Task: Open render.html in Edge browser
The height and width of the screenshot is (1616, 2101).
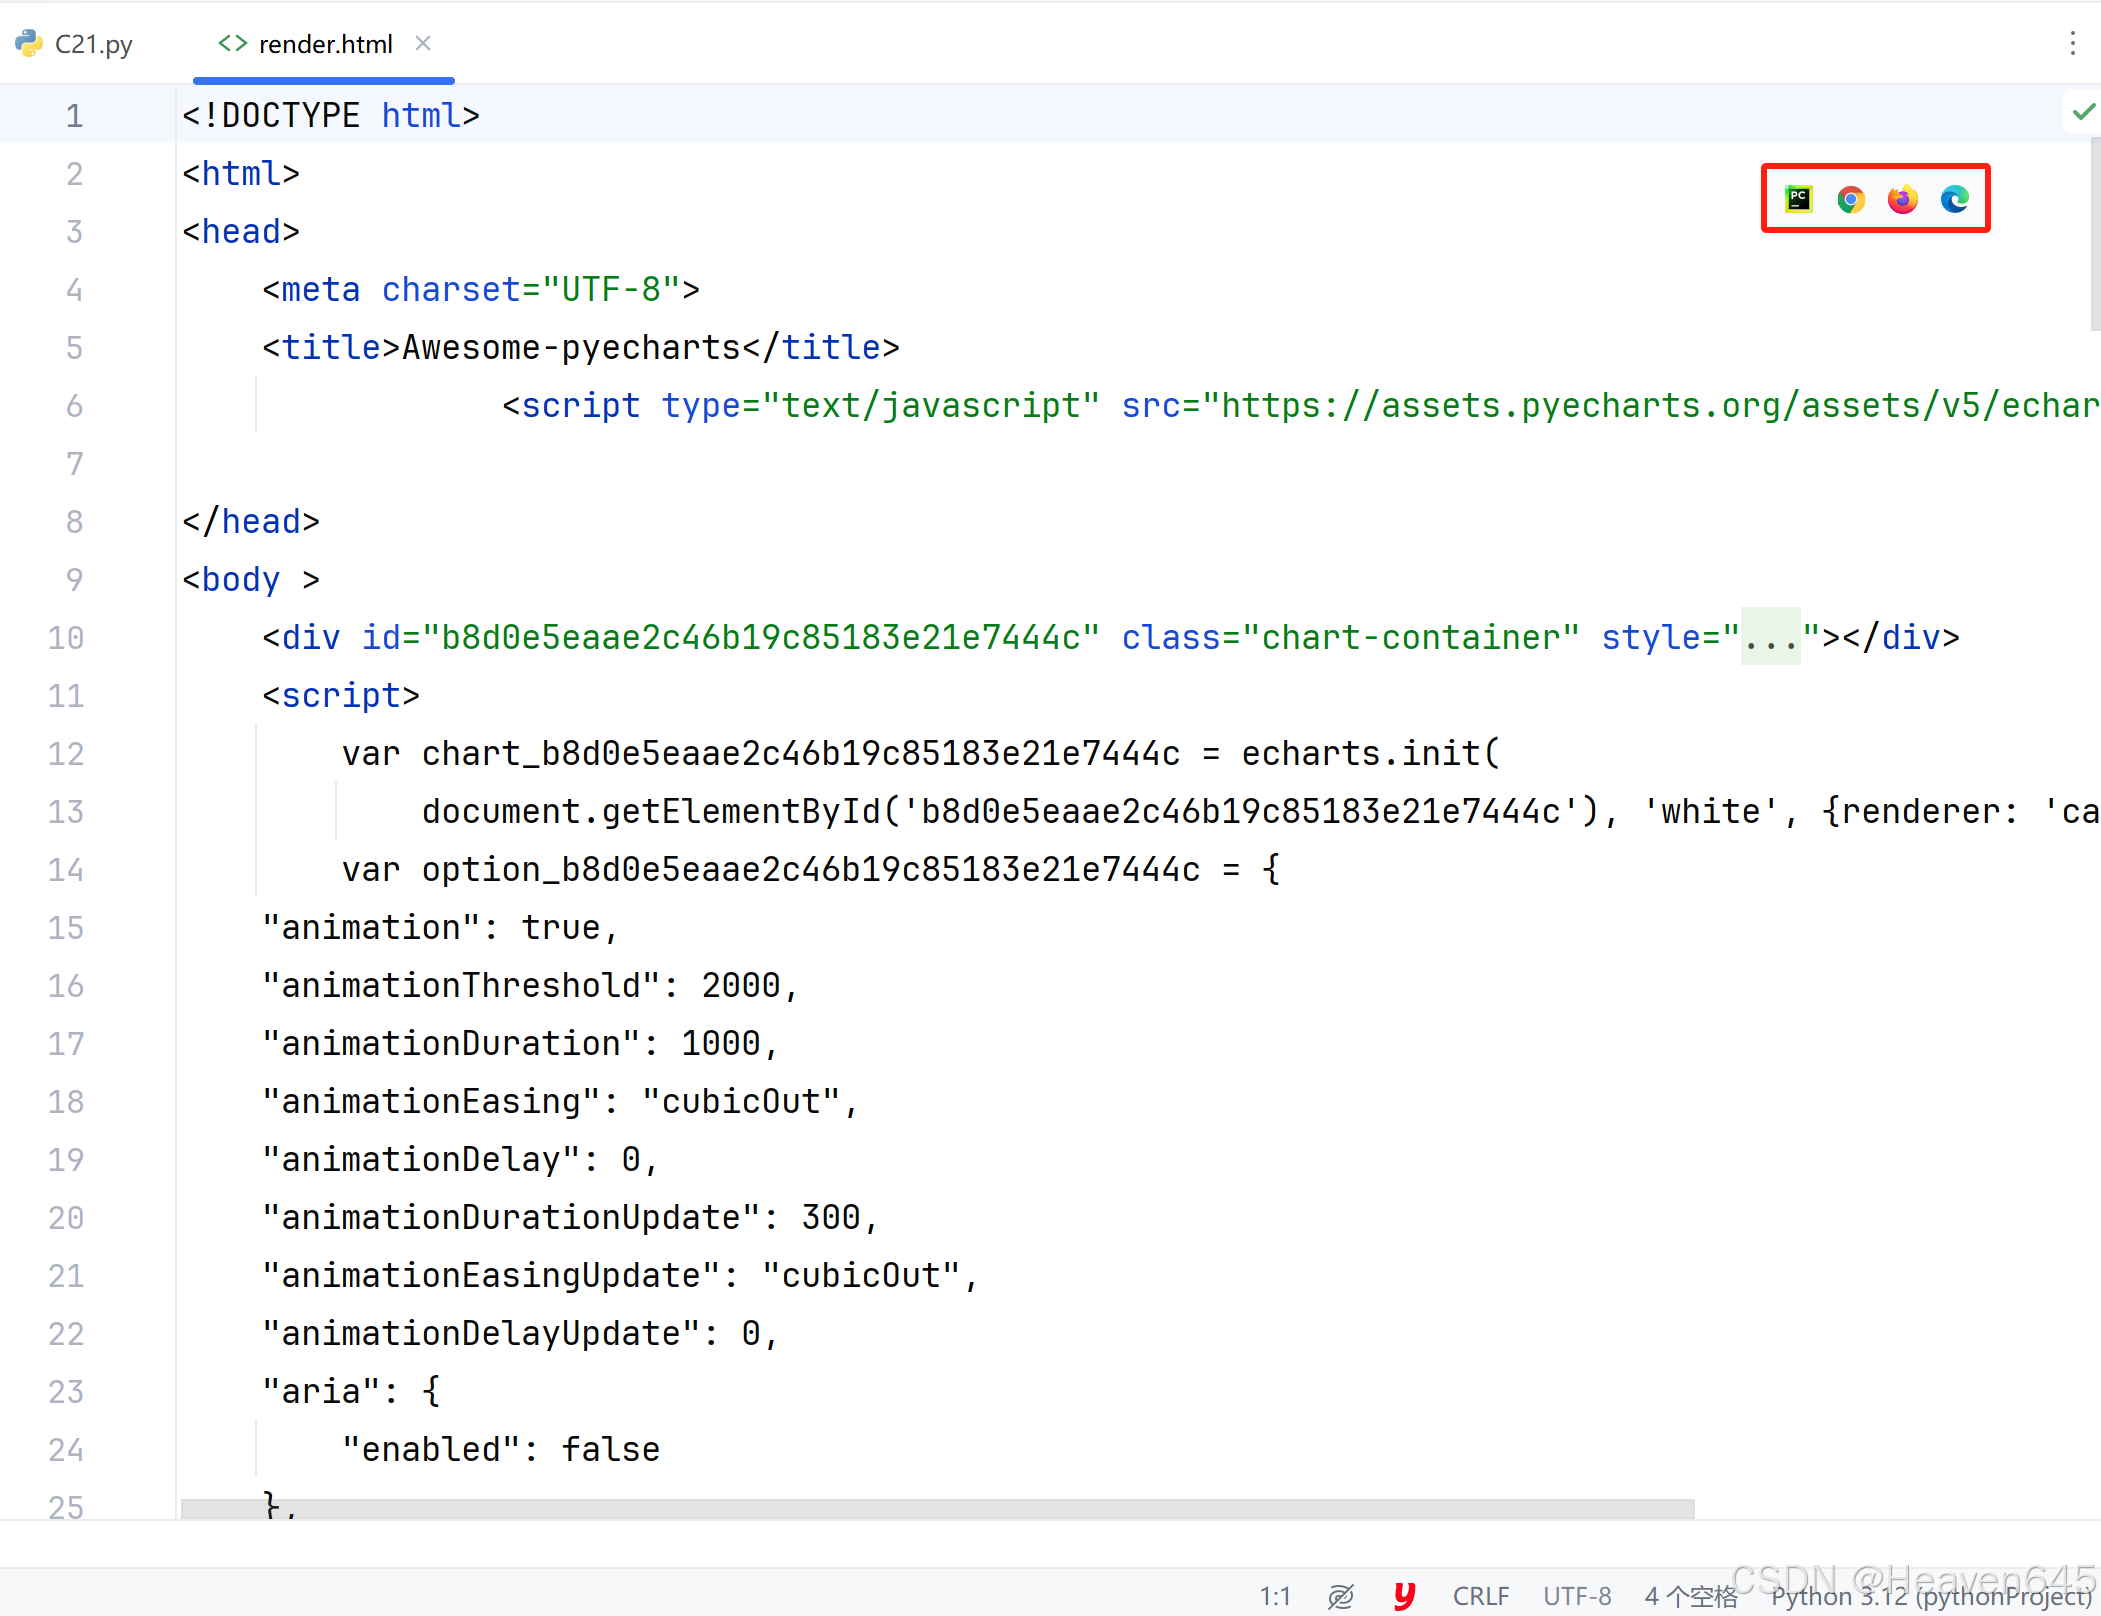Action: [1955, 199]
